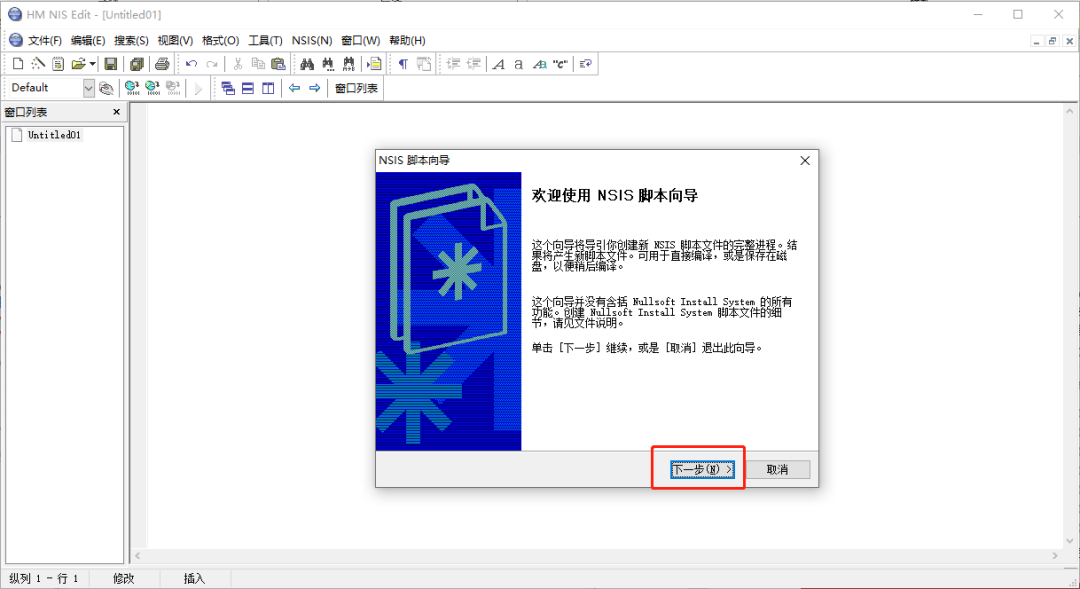The height and width of the screenshot is (589, 1080).
Task: Click the New script file icon
Action: click(17, 64)
